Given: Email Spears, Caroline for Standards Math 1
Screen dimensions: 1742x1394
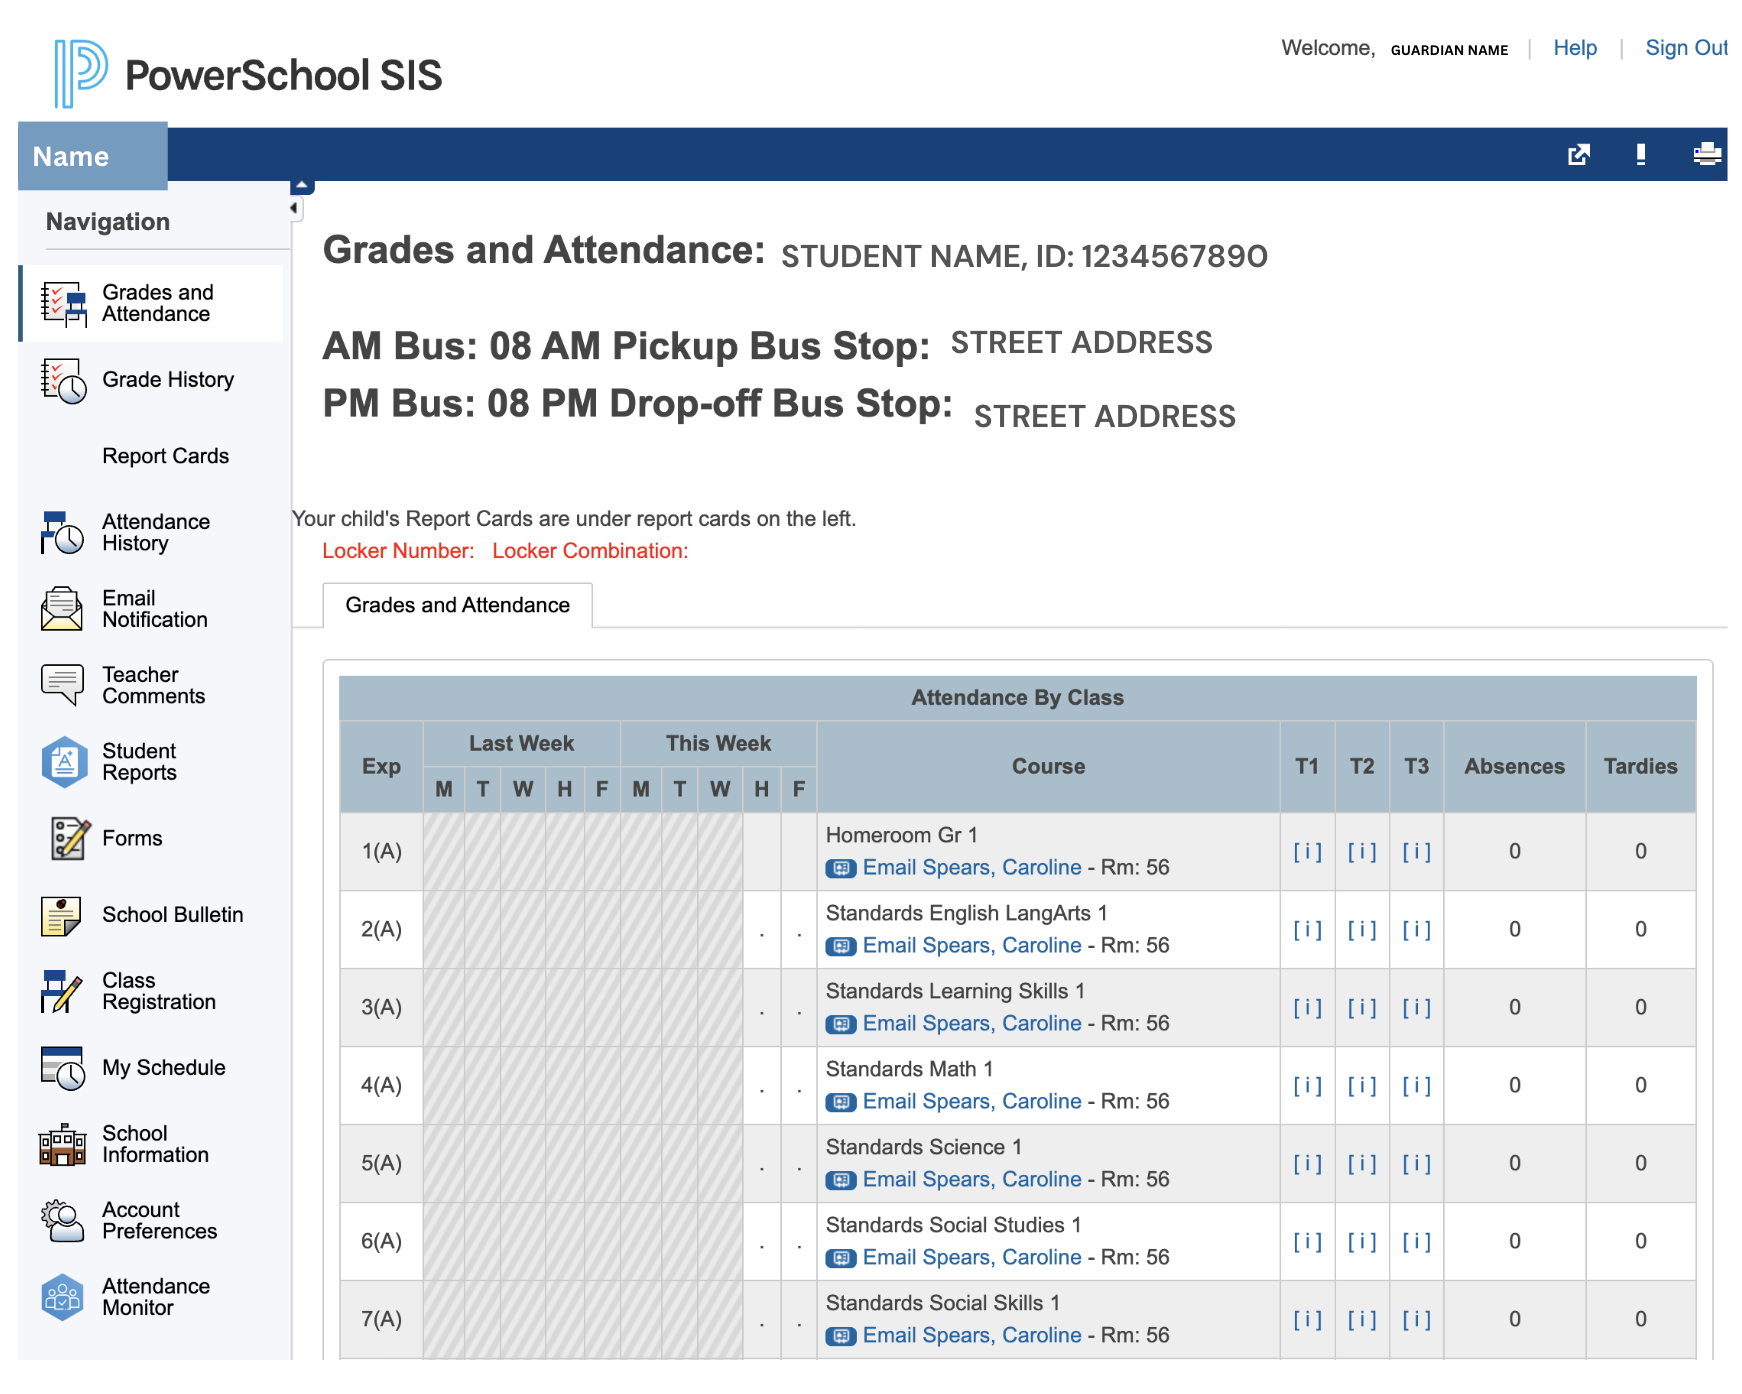Looking at the screenshot, I should pyautogui.click(x=971, y=1101).
